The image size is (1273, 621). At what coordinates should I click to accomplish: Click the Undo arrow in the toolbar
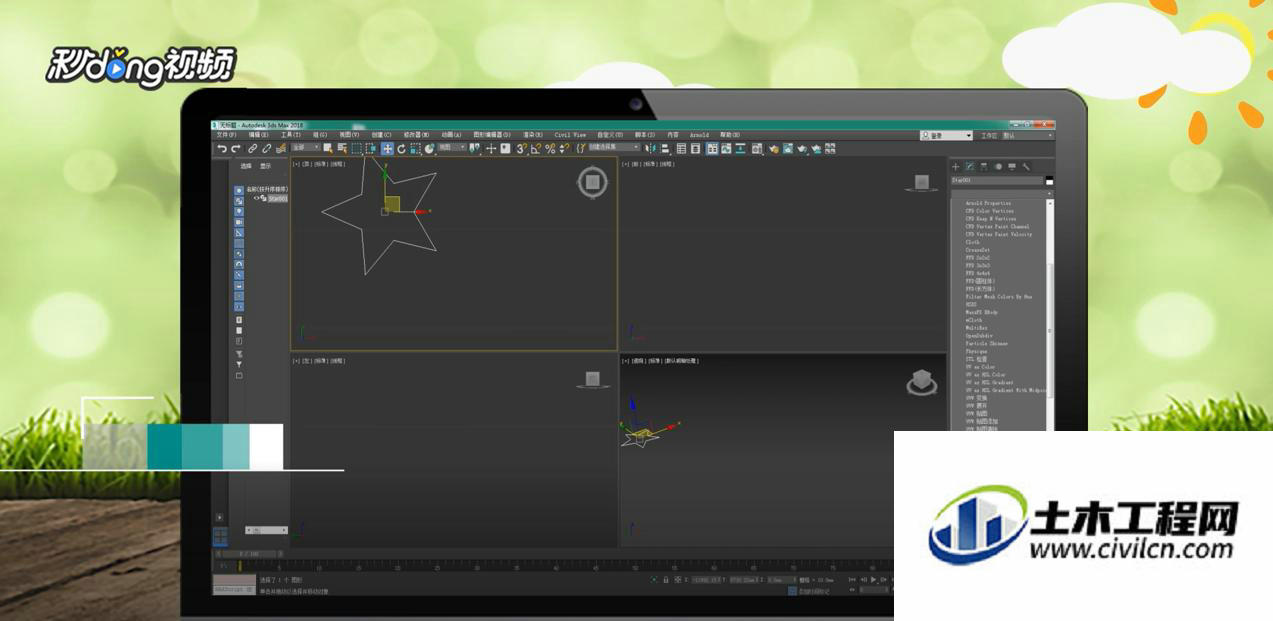click(222, 148)
